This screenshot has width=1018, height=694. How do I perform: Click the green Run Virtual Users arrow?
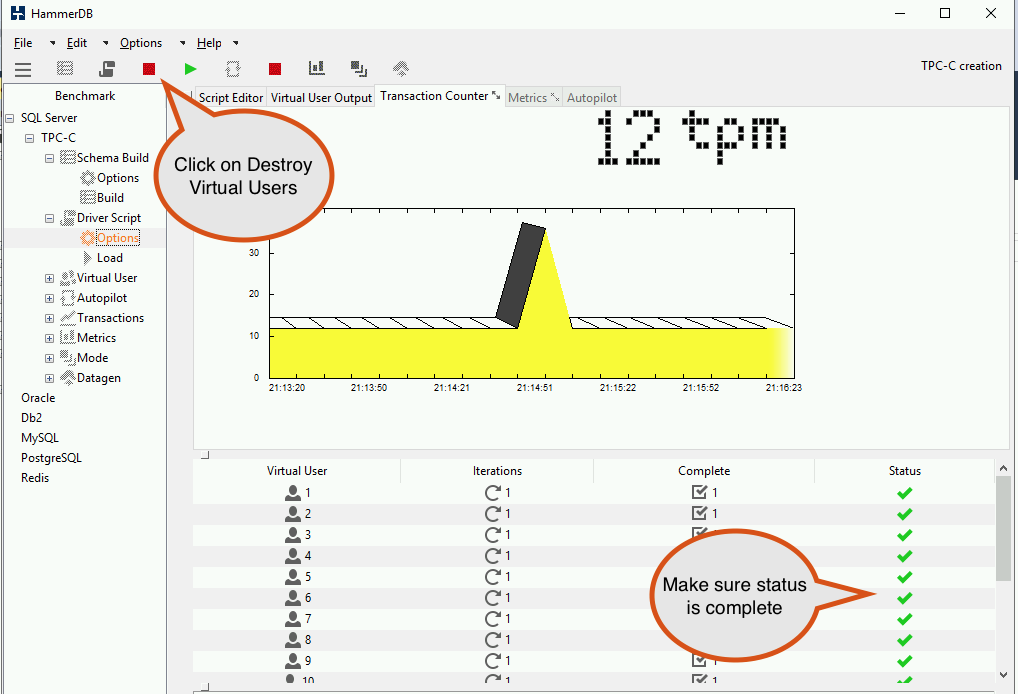tap(190, 69)
